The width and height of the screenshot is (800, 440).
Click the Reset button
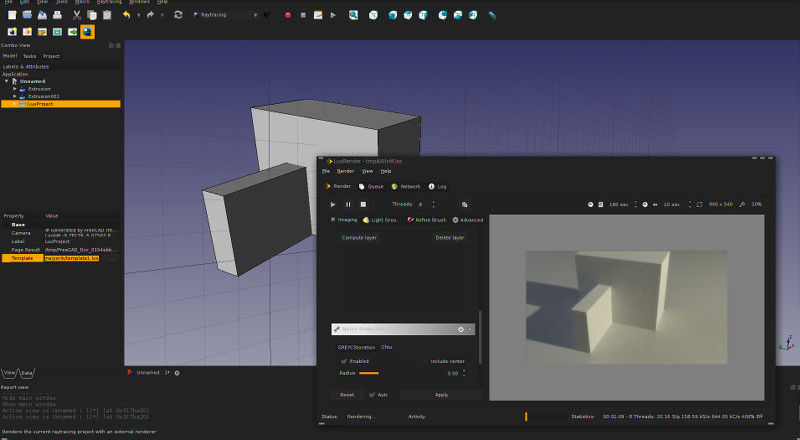click(x=347, y=395)
